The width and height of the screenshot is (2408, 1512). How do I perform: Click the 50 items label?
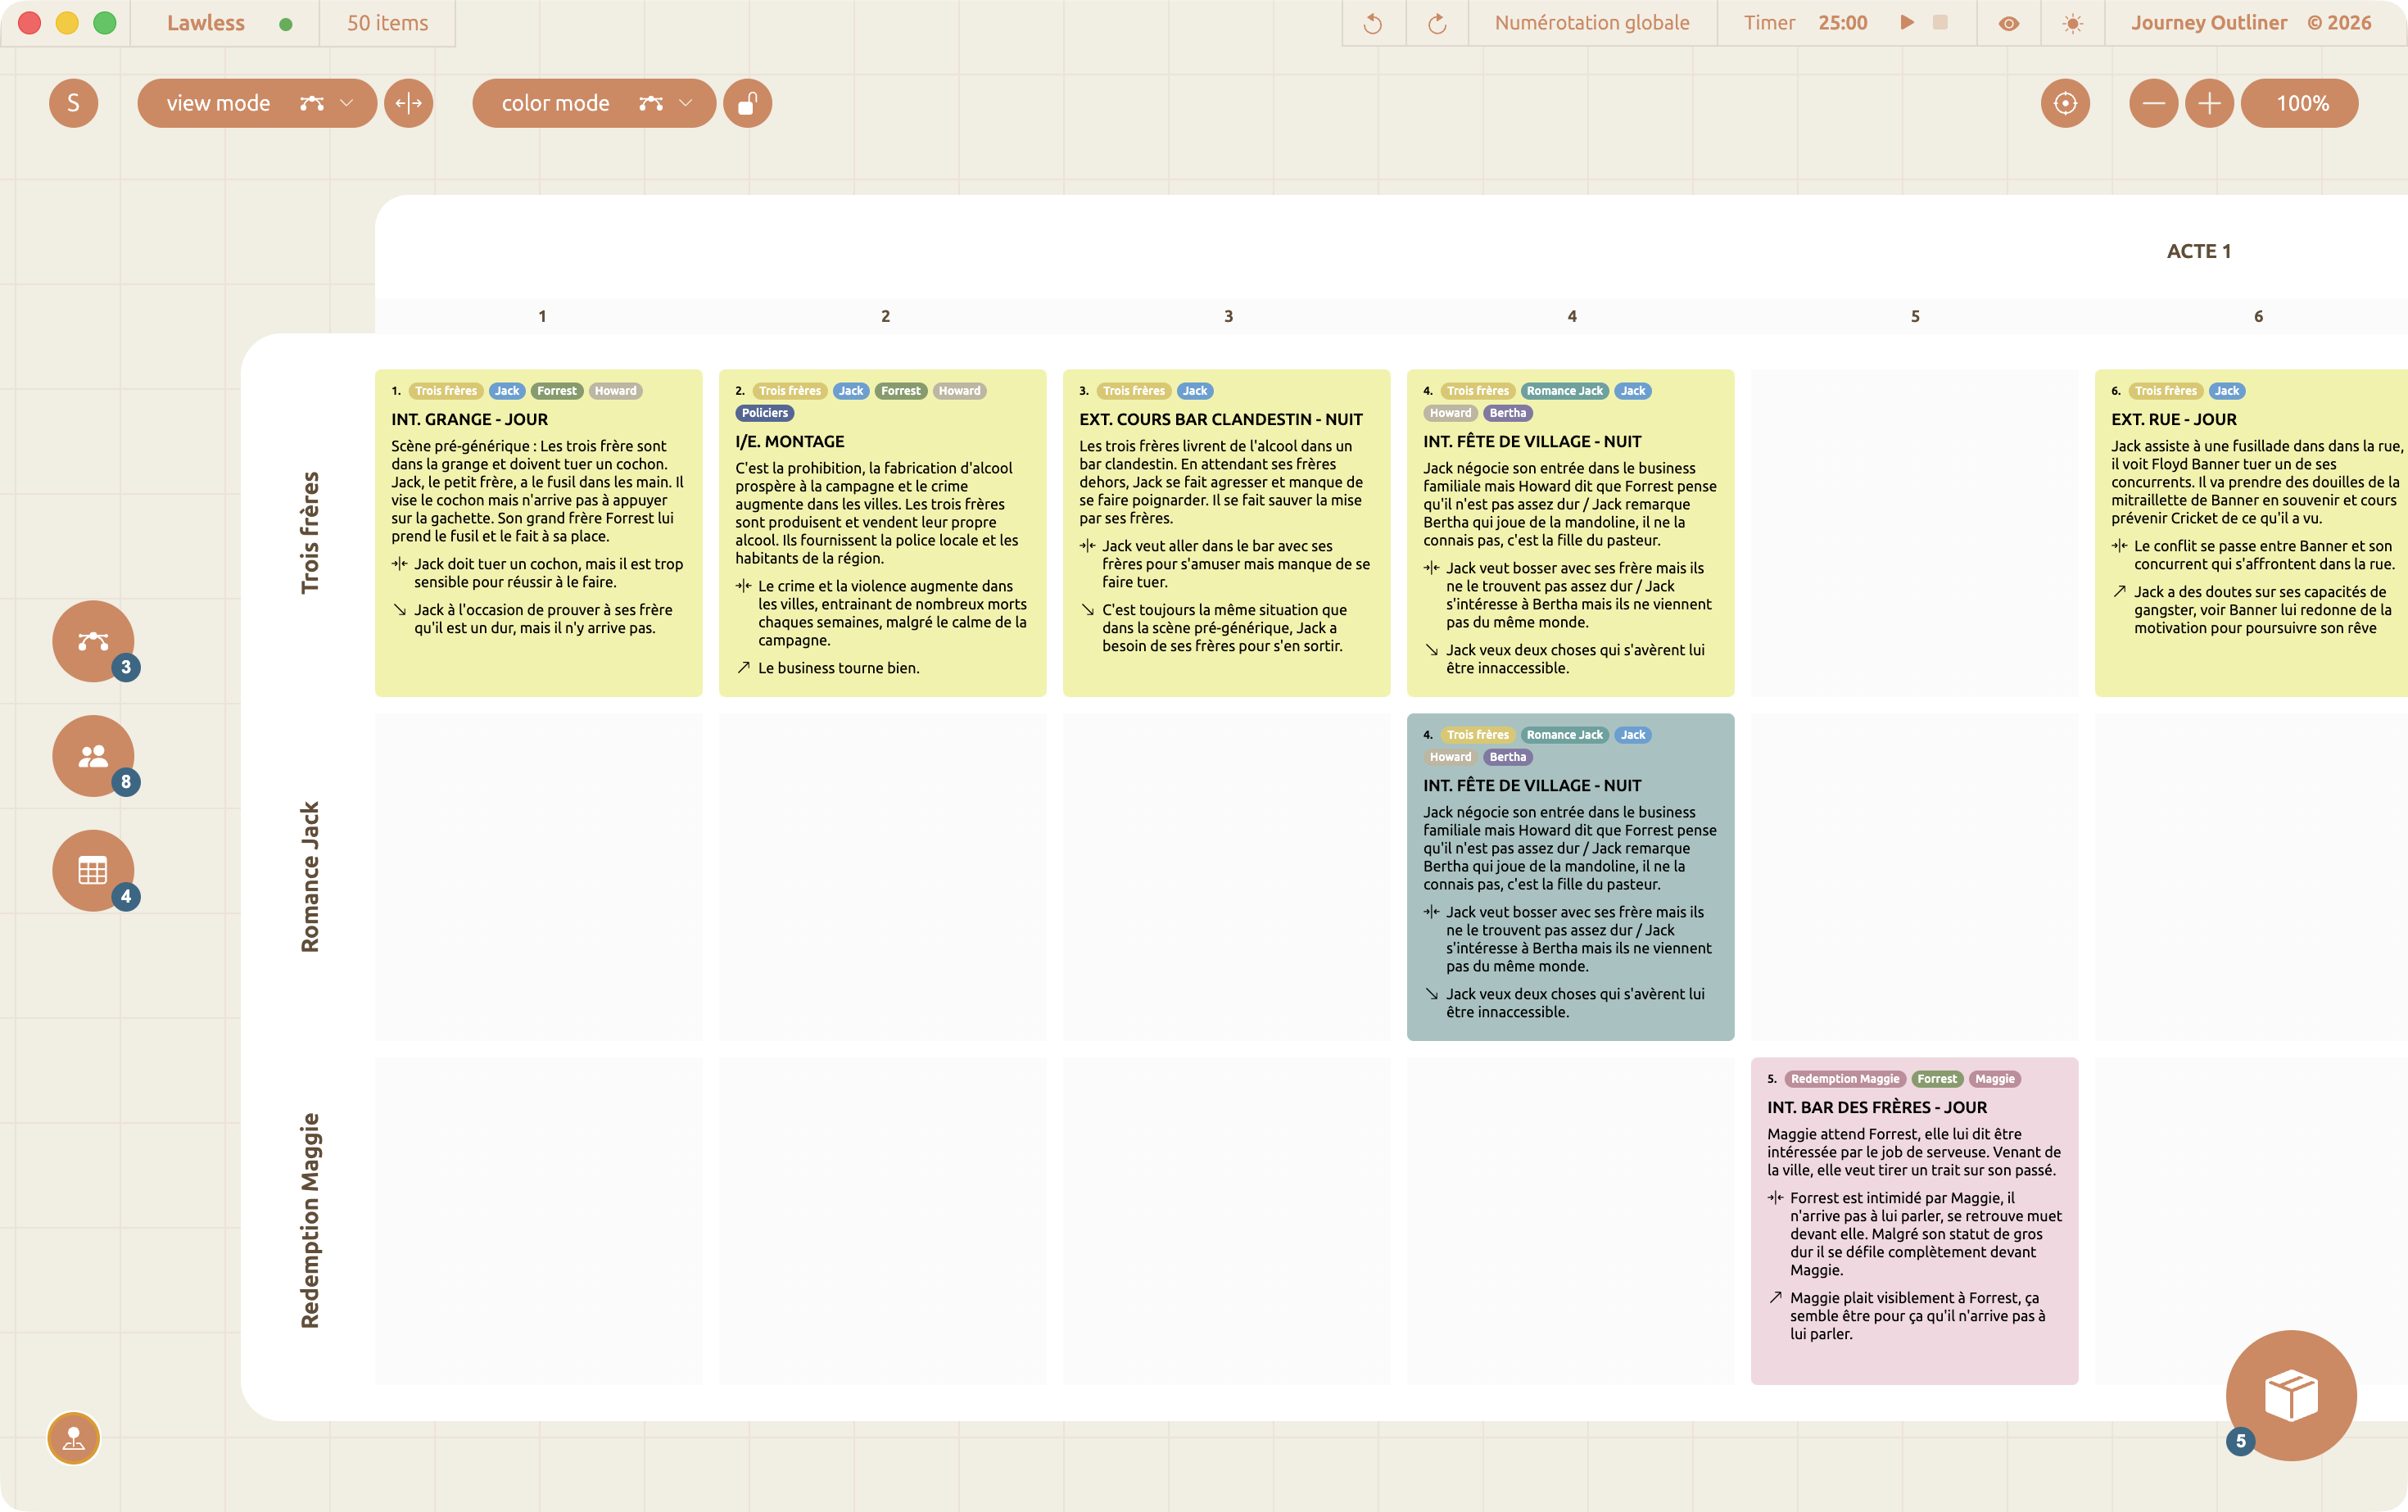(387, 22)
